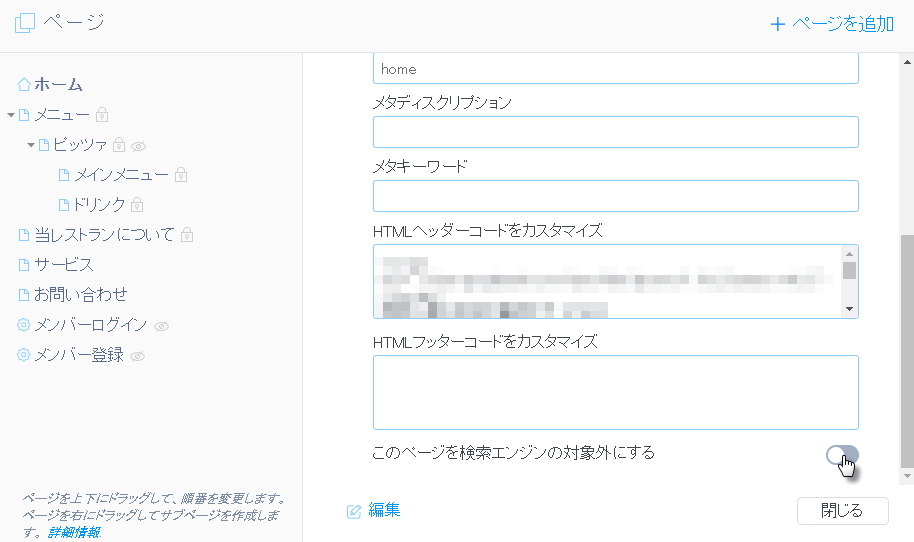Click the header code scrollbar thumb
914x542 pixels.
pyautogui.click(x=849, y=271)
